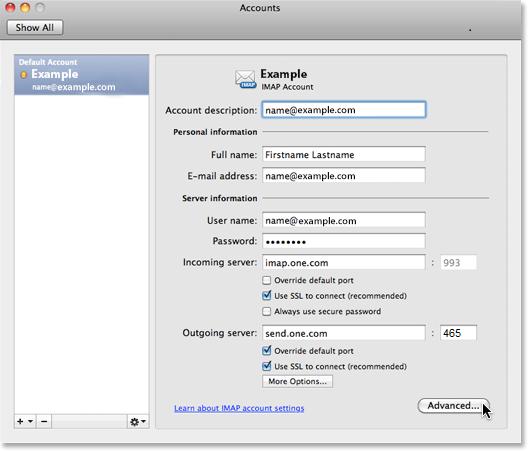Remove account with the minus button
This screenshot has width=528, height=451.
pos(44,421)
